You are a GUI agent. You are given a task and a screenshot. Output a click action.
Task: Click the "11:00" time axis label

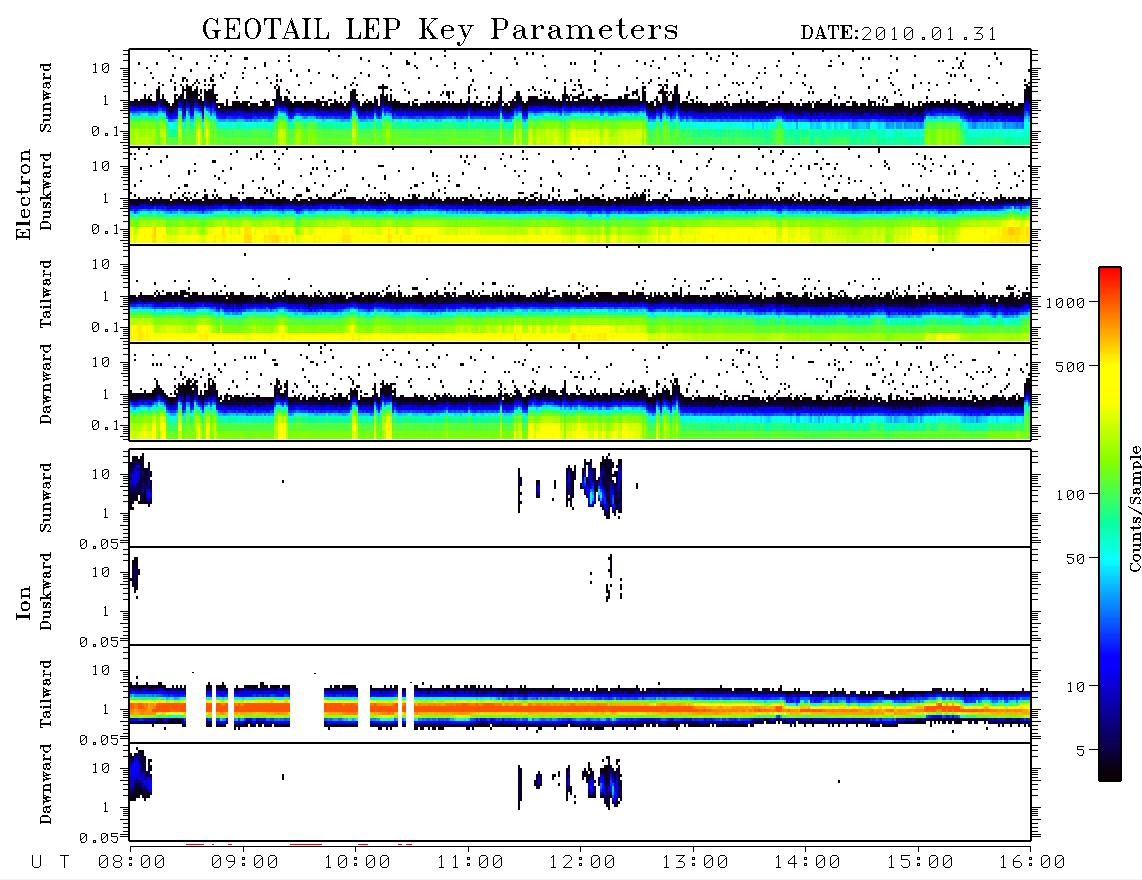470,863
